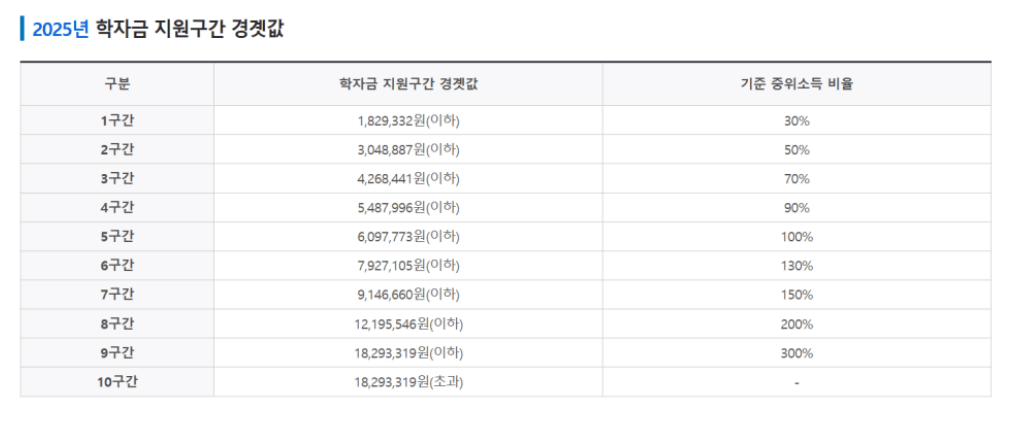1025x428 pixels.
Task: Click the value '9,146,660원(이하)'
Action: 409,295
